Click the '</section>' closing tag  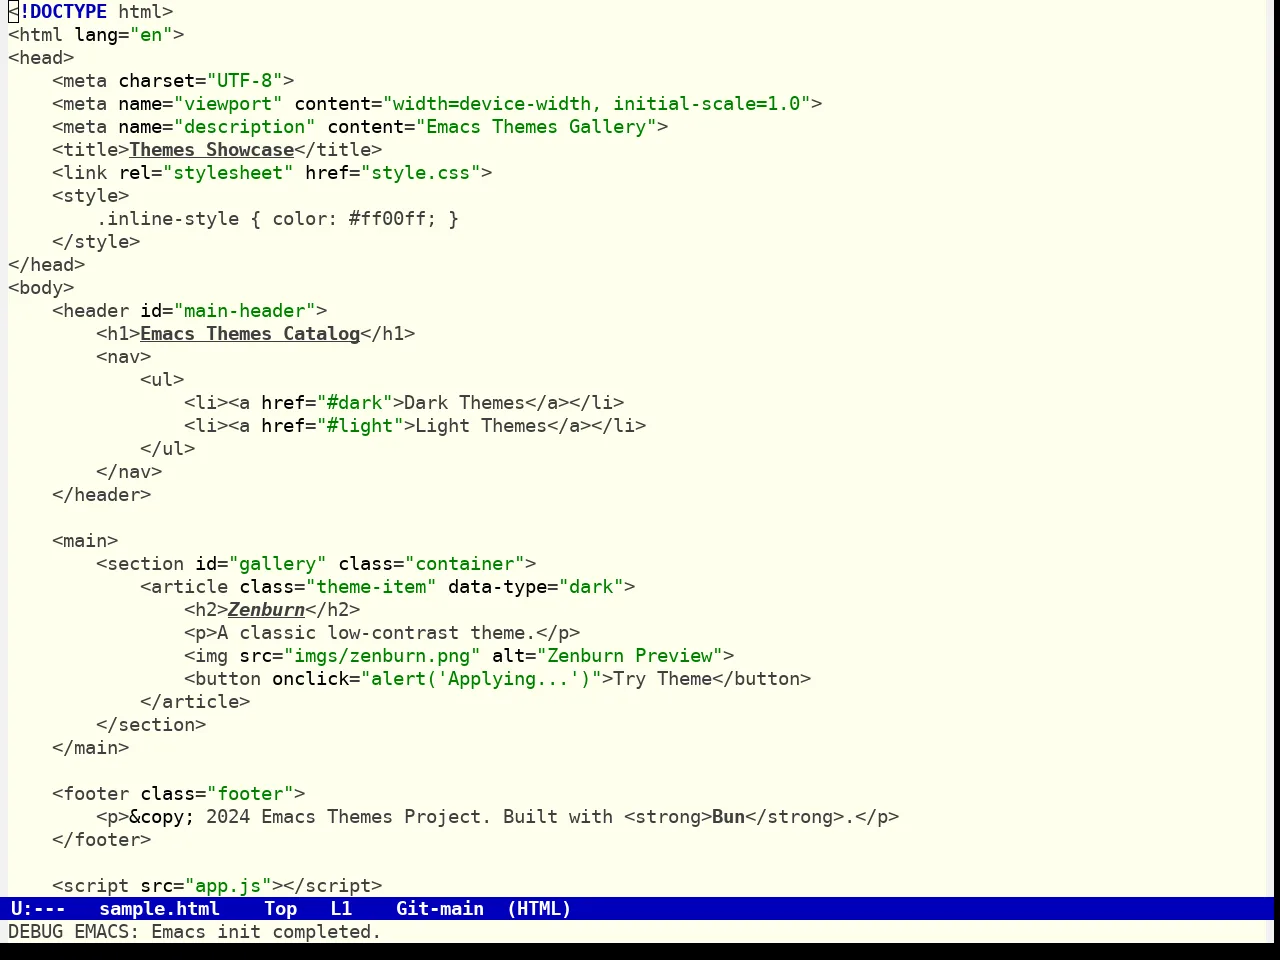point(151,725)
